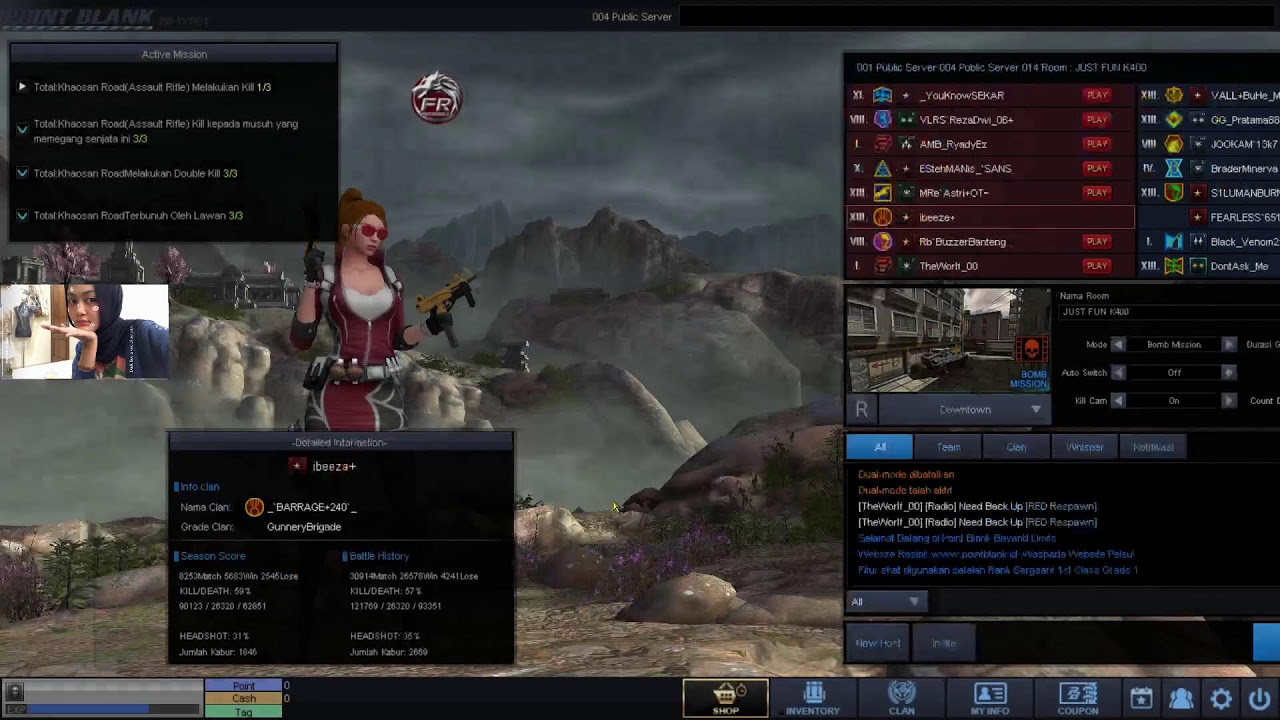Viewport: 1280px width, 720px height.
Task: Click the green Tag currency bar
Action: pyautogui.click(x=244, y=712)
